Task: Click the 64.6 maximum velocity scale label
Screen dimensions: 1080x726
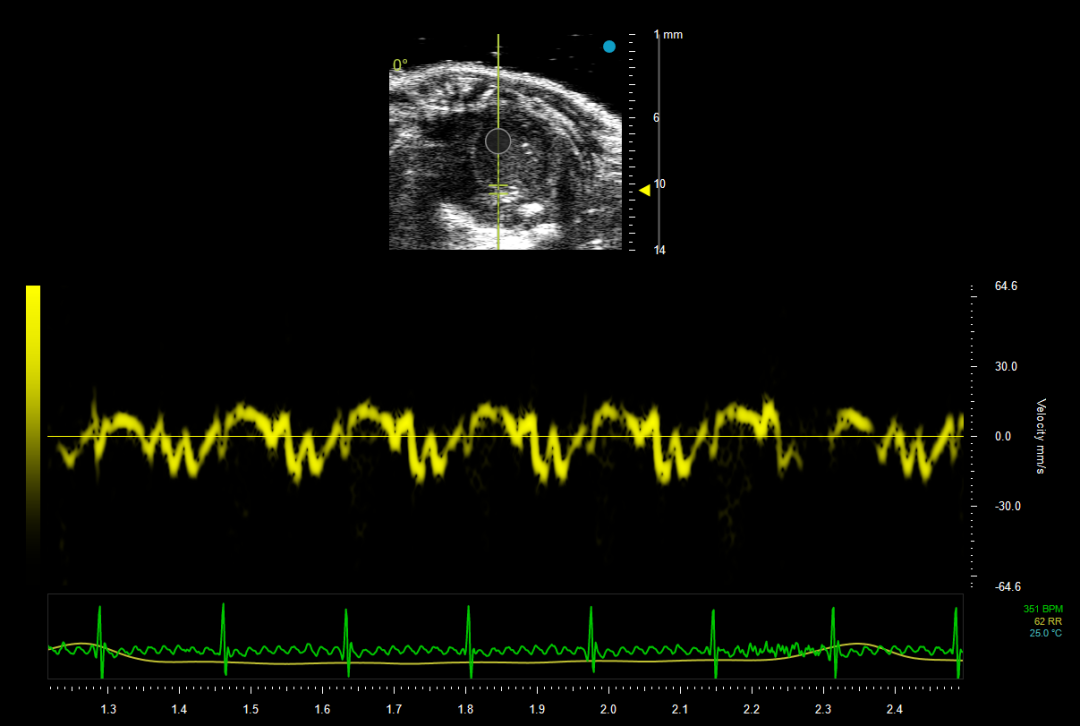Action: pyautogui.click(x=1005, y=287)
